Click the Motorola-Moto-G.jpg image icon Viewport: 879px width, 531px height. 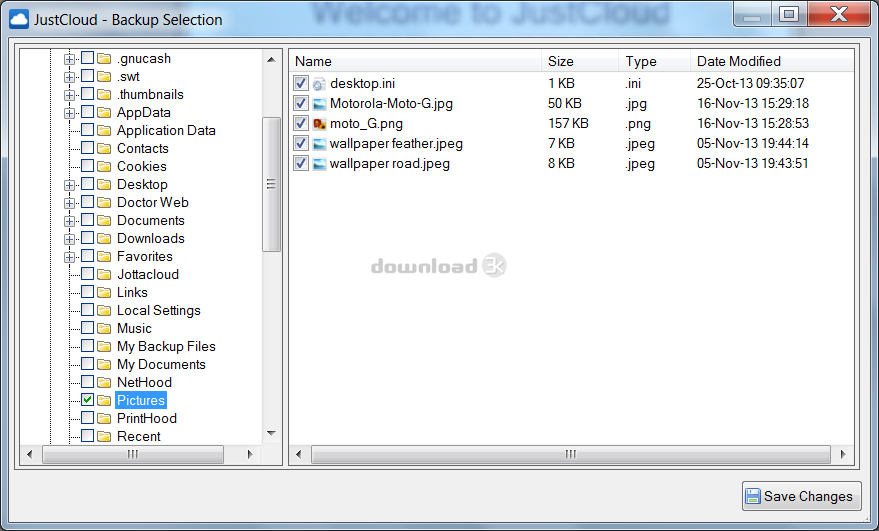(x=319, y=104)
